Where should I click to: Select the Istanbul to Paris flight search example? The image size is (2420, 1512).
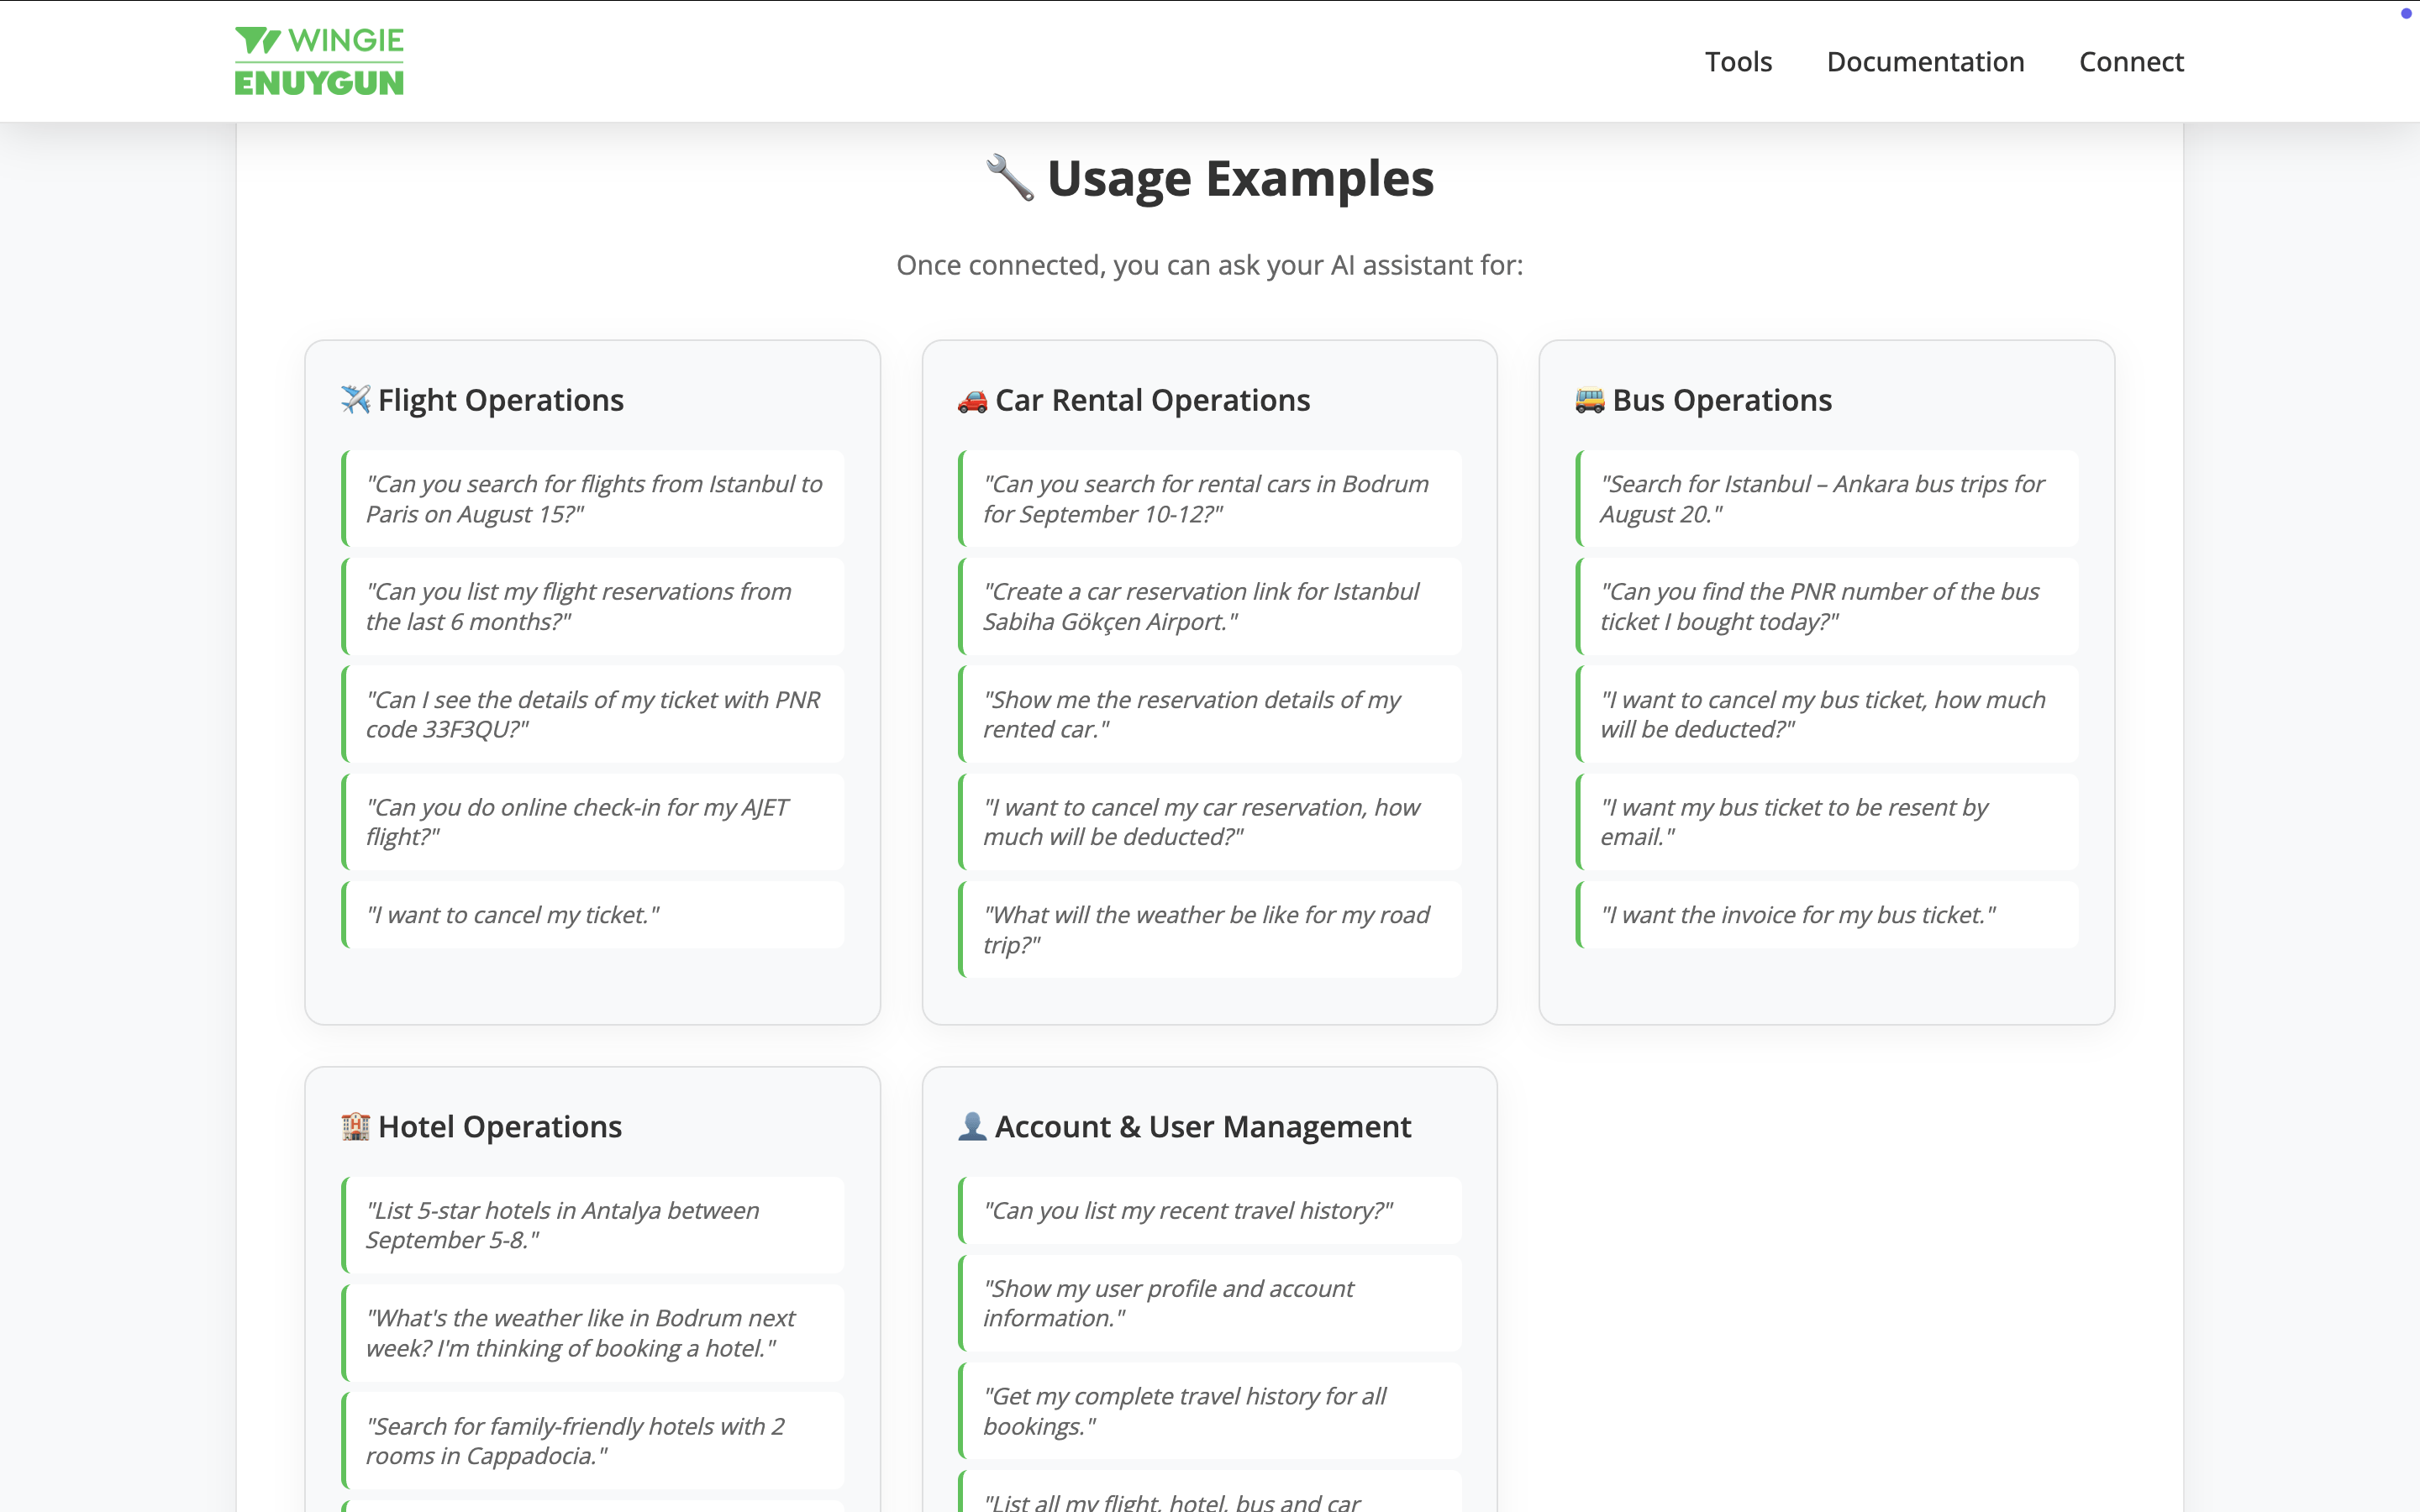tap(594, 498)
